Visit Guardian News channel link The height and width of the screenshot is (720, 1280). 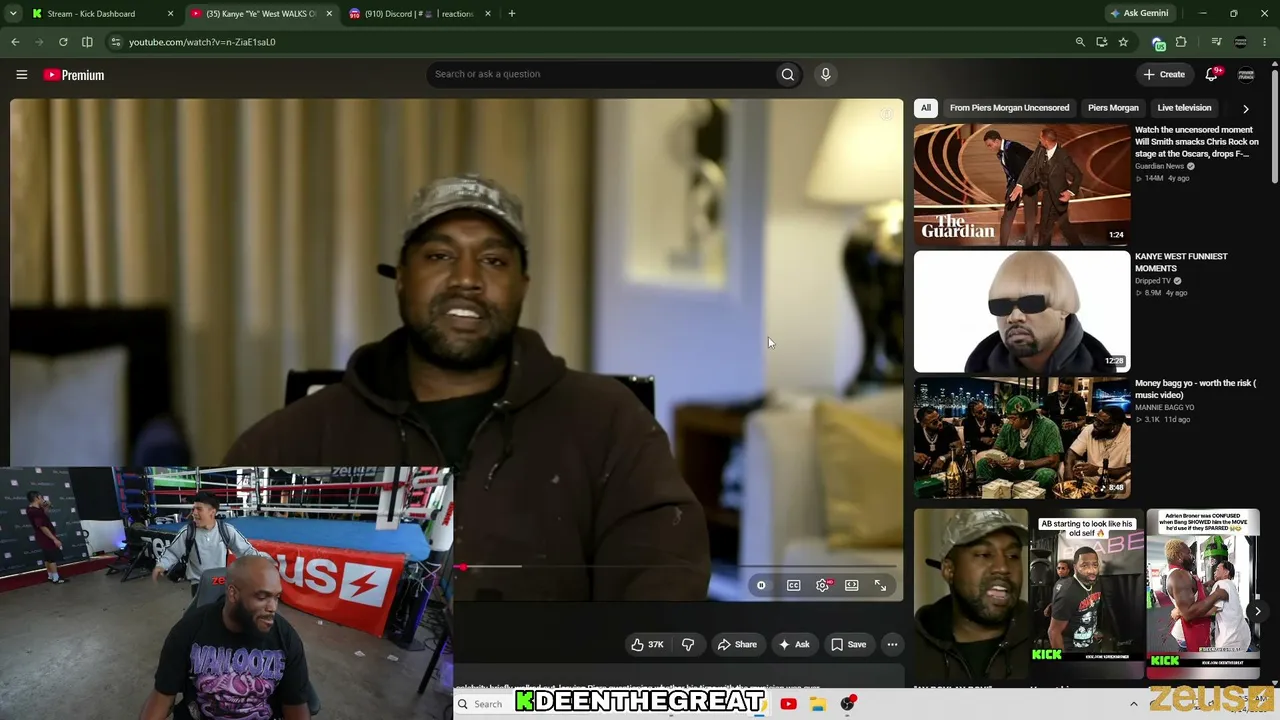pos(1159,166)
